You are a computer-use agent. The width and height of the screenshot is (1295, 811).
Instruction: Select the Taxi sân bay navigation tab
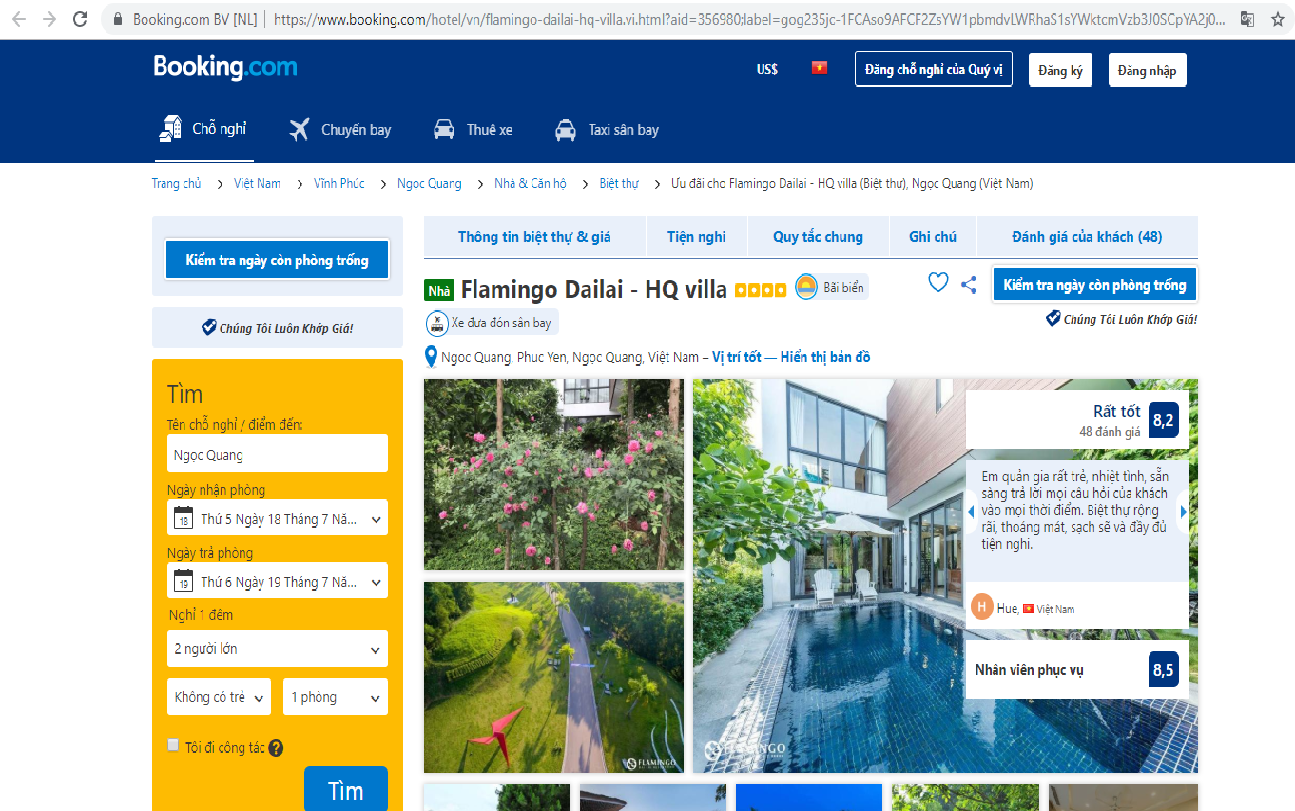(x=607, y=130)
